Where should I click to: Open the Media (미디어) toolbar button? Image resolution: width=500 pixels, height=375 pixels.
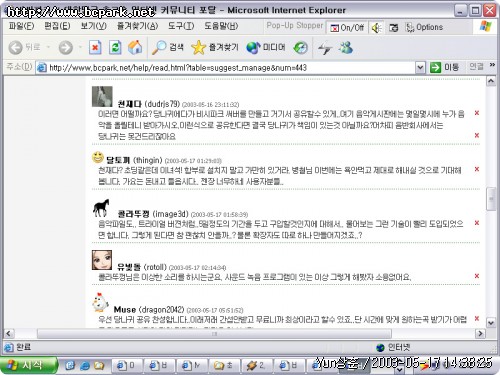coord(266,48)
